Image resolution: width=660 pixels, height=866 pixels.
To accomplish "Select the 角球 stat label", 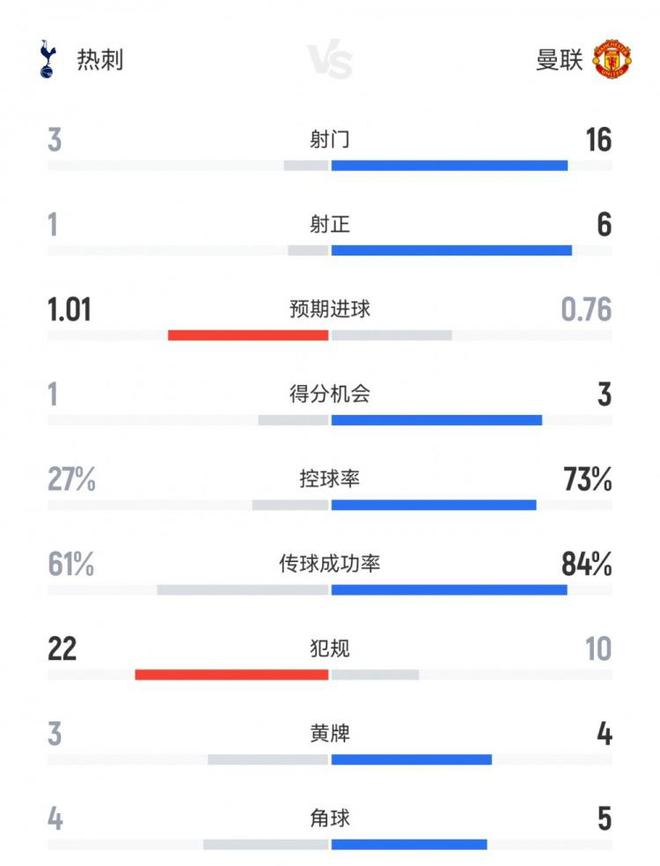I will (330, 819).
